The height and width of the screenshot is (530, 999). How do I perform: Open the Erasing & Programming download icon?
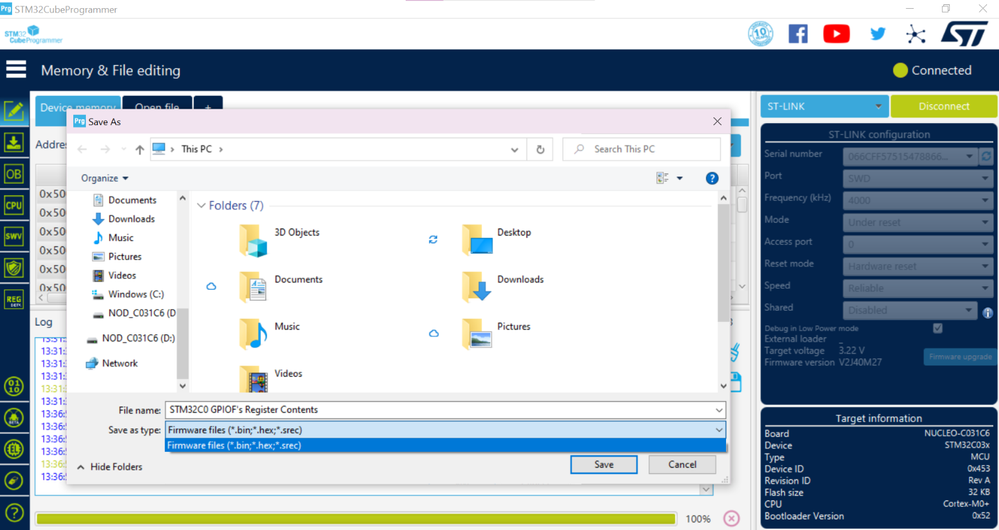14,142
